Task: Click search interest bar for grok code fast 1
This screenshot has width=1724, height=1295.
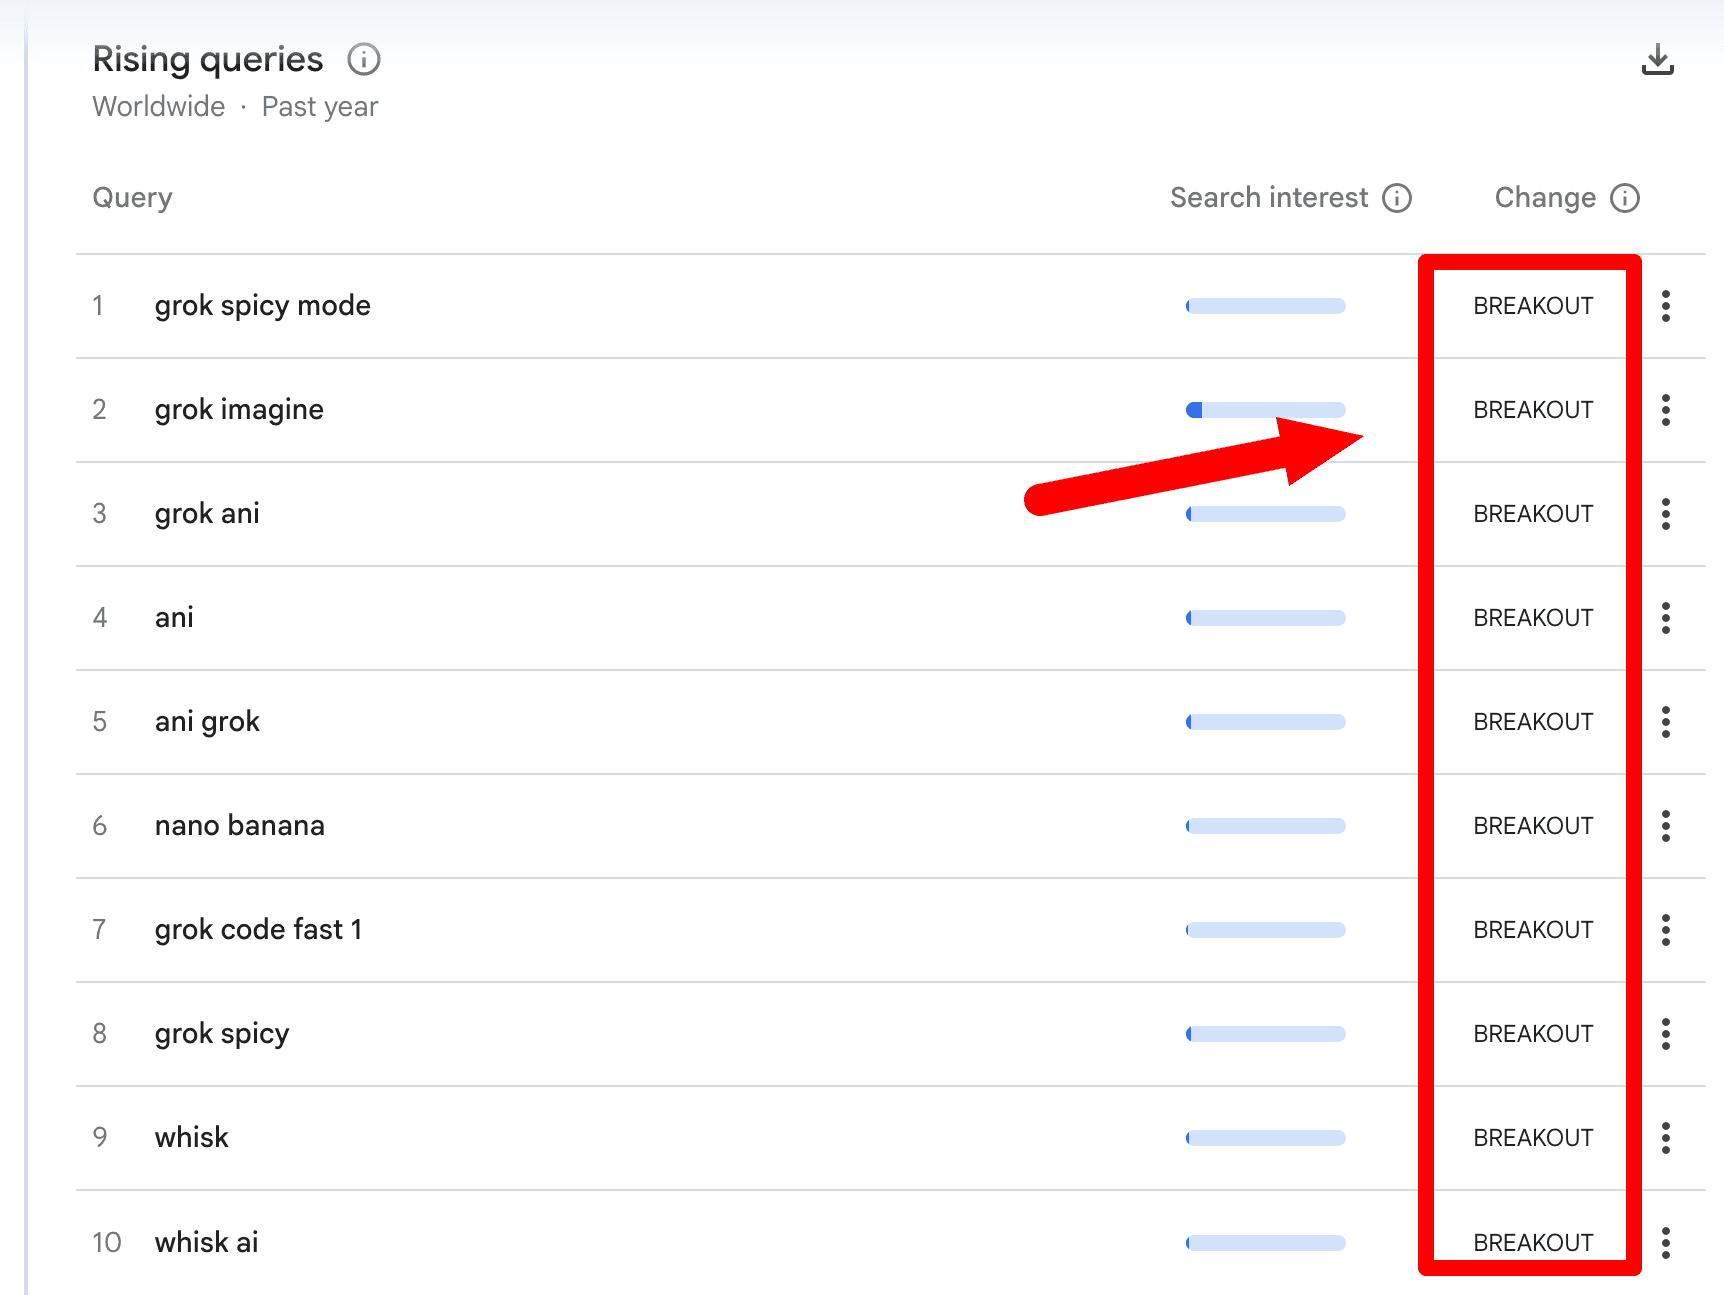Action: click(x=1266, y=930)
